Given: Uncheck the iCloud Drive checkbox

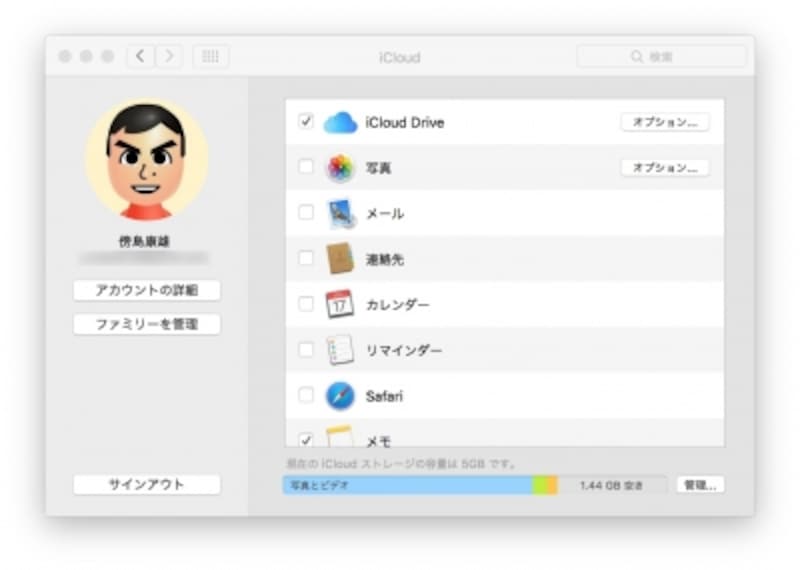Looking at the screenshot, I should pos(306,121).
